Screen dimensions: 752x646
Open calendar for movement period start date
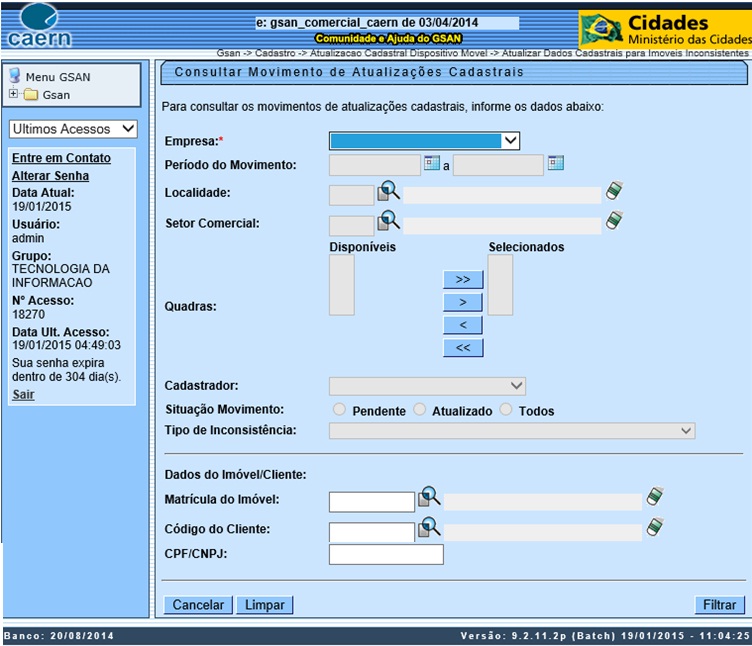(x=432, y=163)
